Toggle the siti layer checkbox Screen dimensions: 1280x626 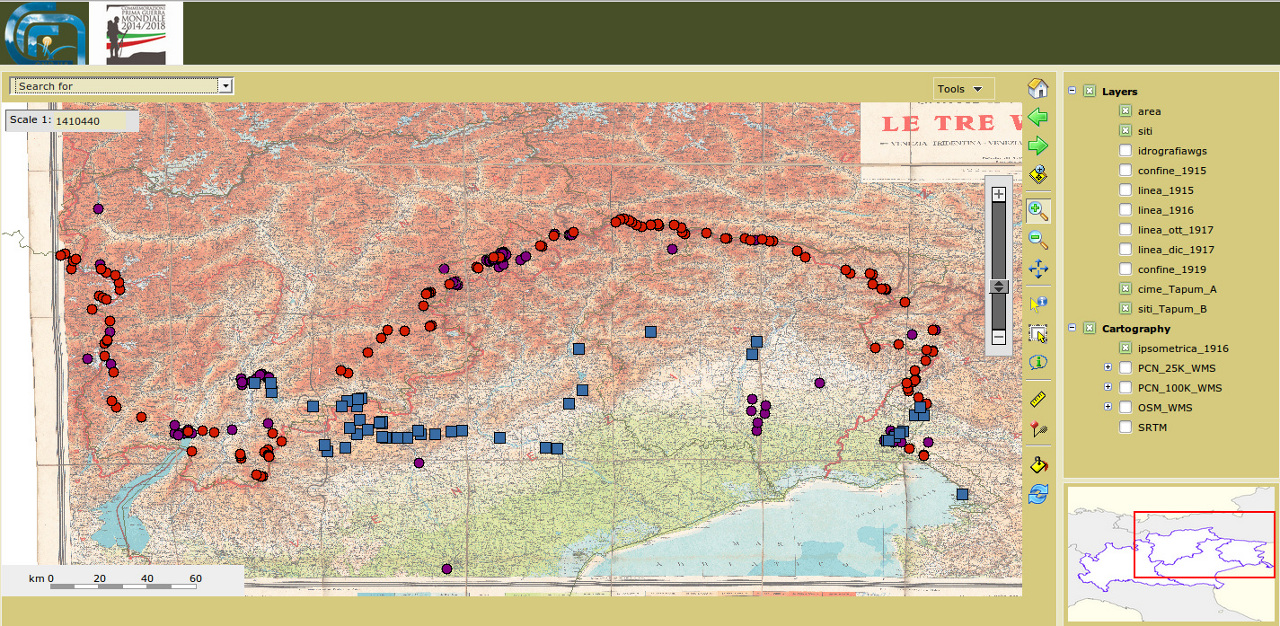tap(1125, 131)
